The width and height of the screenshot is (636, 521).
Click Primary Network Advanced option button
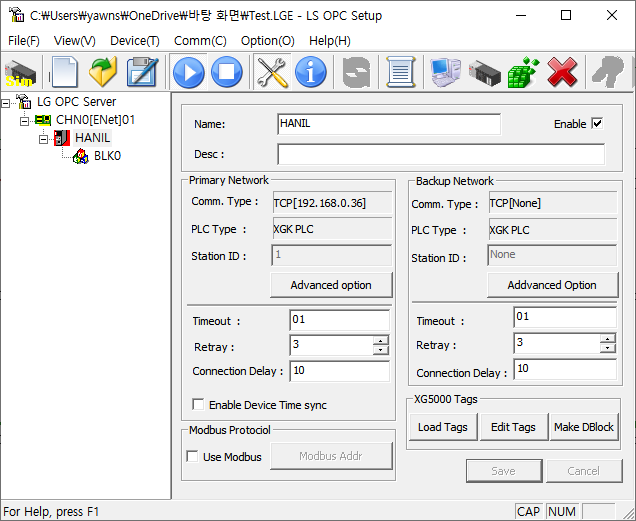click(331, 285)
